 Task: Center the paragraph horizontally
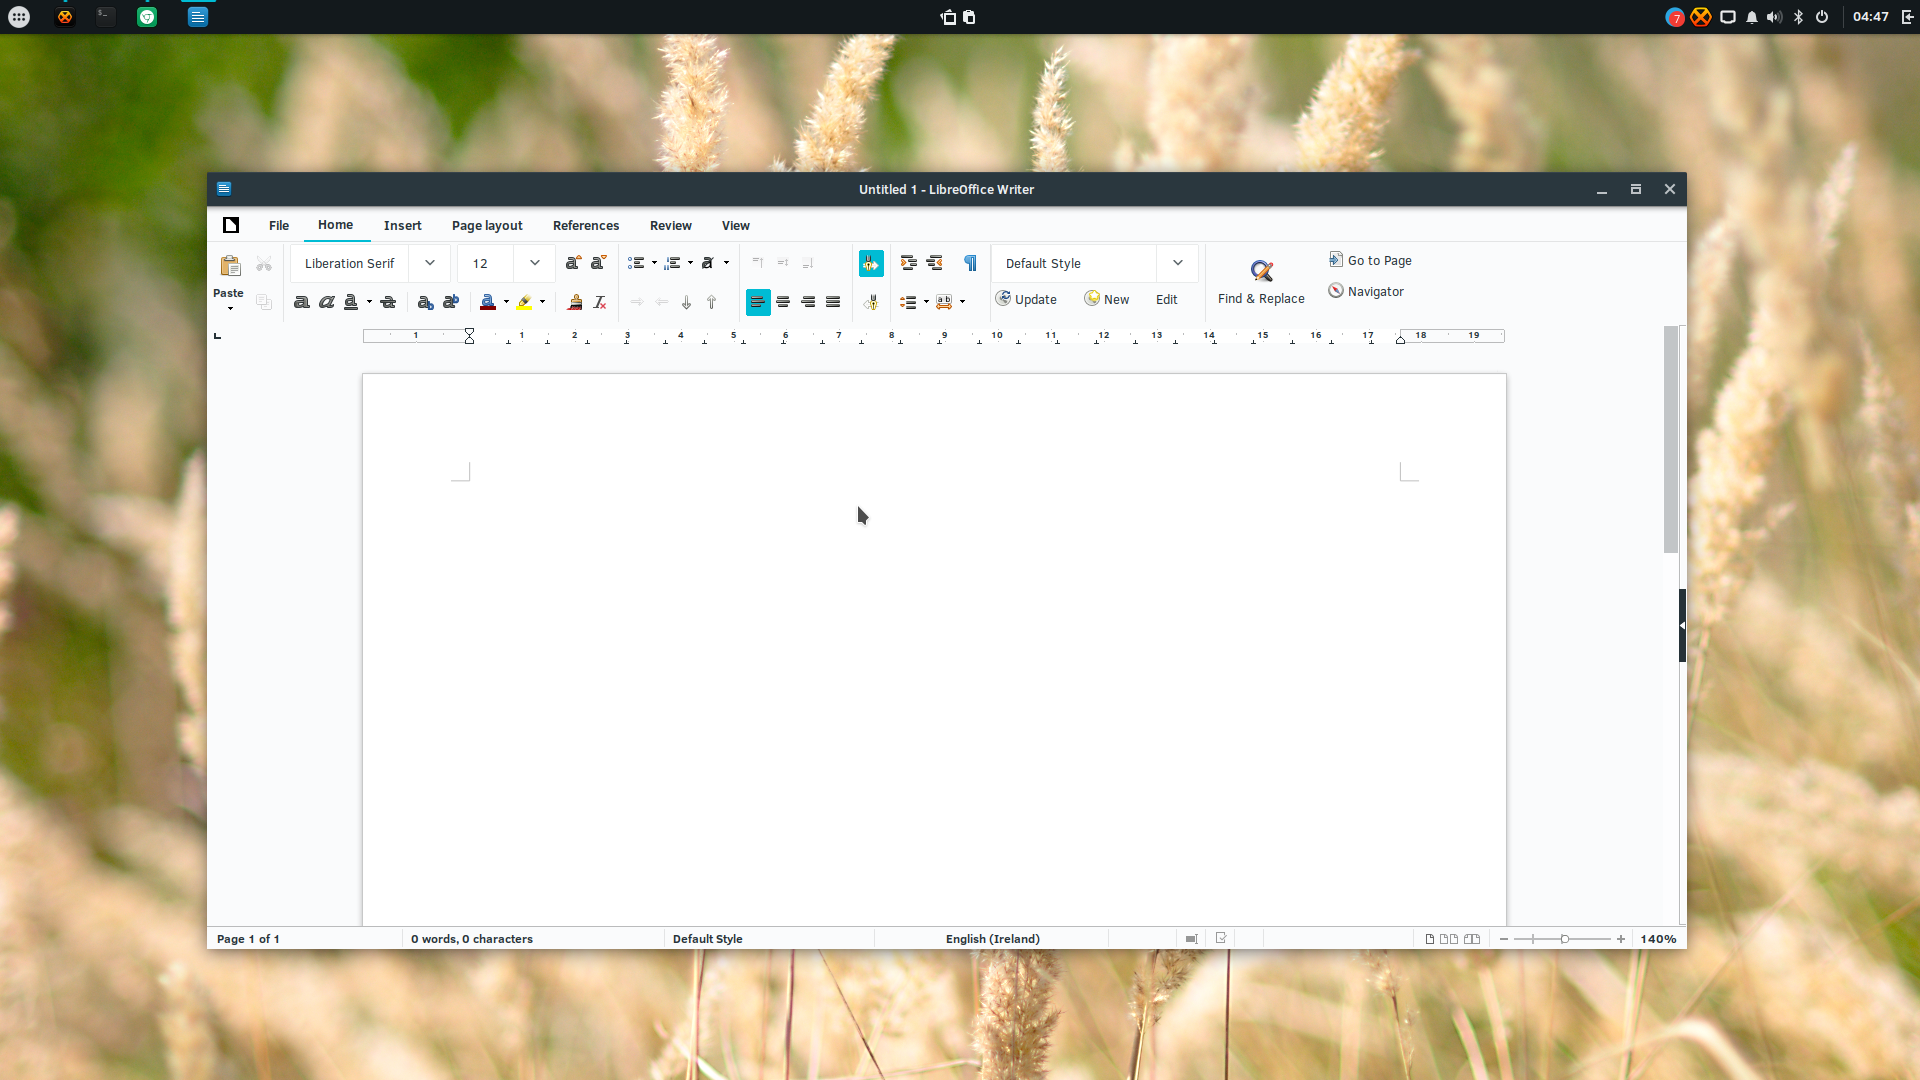coord(783,302)
